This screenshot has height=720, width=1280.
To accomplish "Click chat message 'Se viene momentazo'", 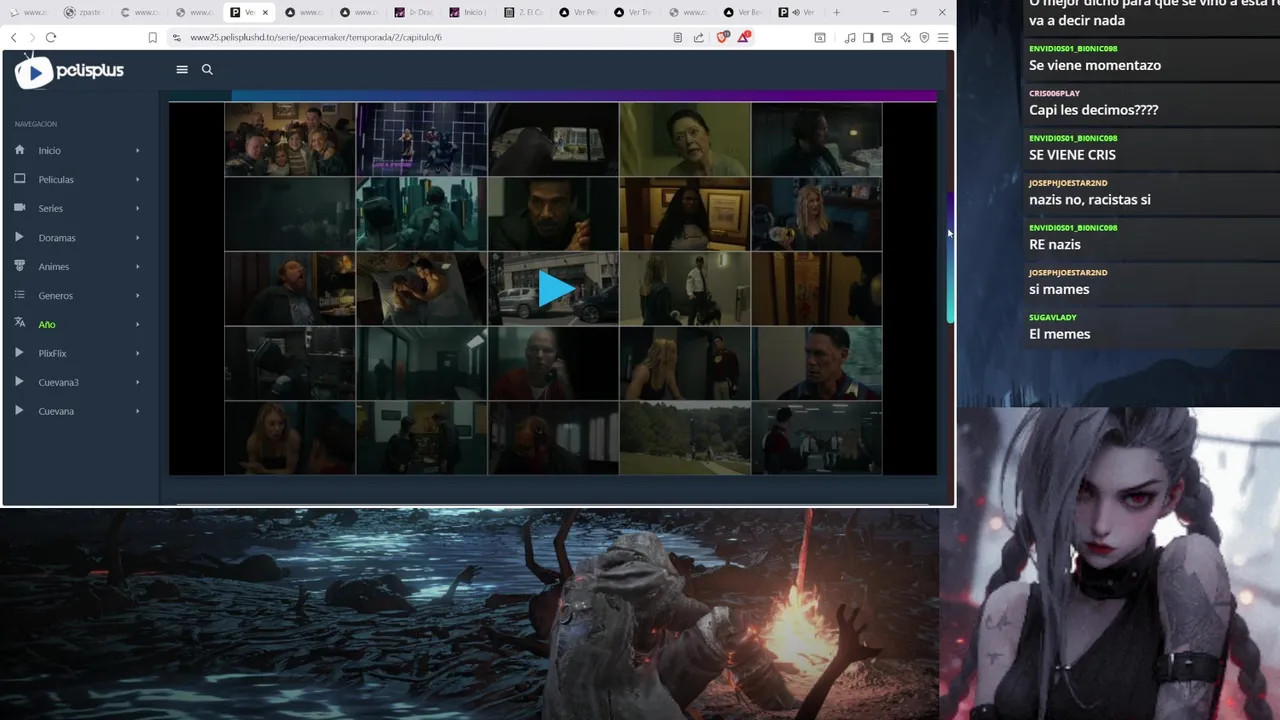I will (x=1095, y=65).
